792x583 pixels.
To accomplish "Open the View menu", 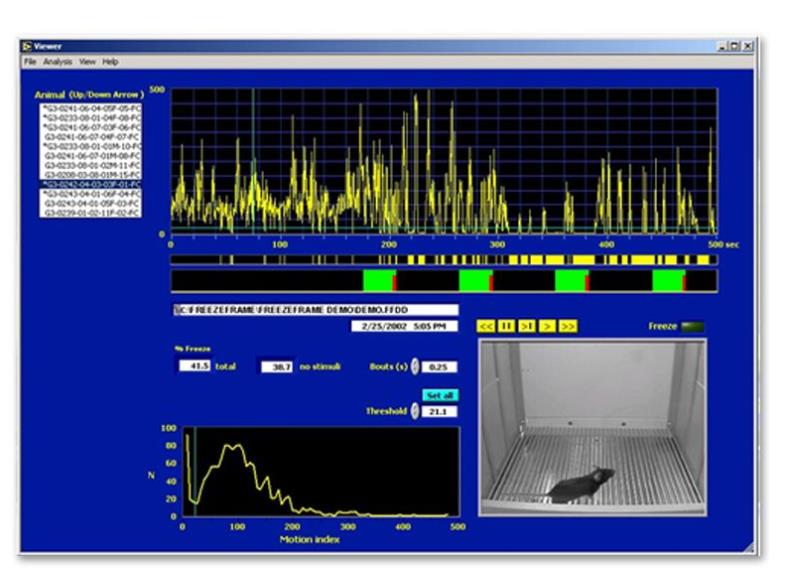I will coord(87,62).
